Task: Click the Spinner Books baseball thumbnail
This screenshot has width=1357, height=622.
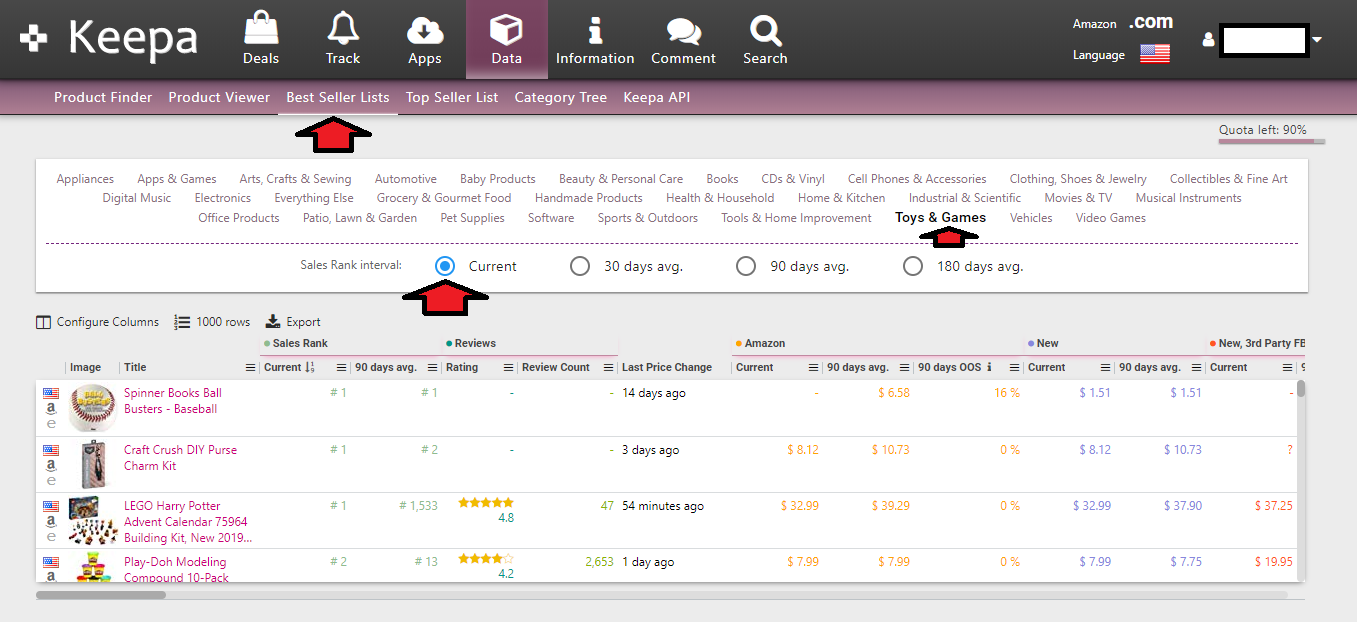Action: (x=93, y=408)
